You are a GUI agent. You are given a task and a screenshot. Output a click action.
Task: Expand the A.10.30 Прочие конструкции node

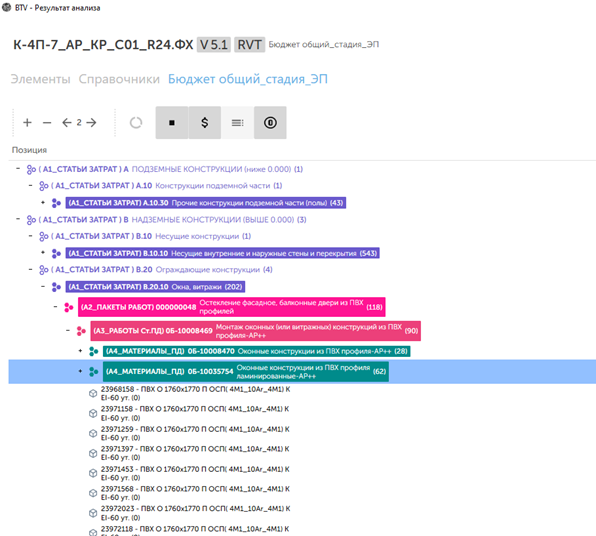tap(43, 202)
